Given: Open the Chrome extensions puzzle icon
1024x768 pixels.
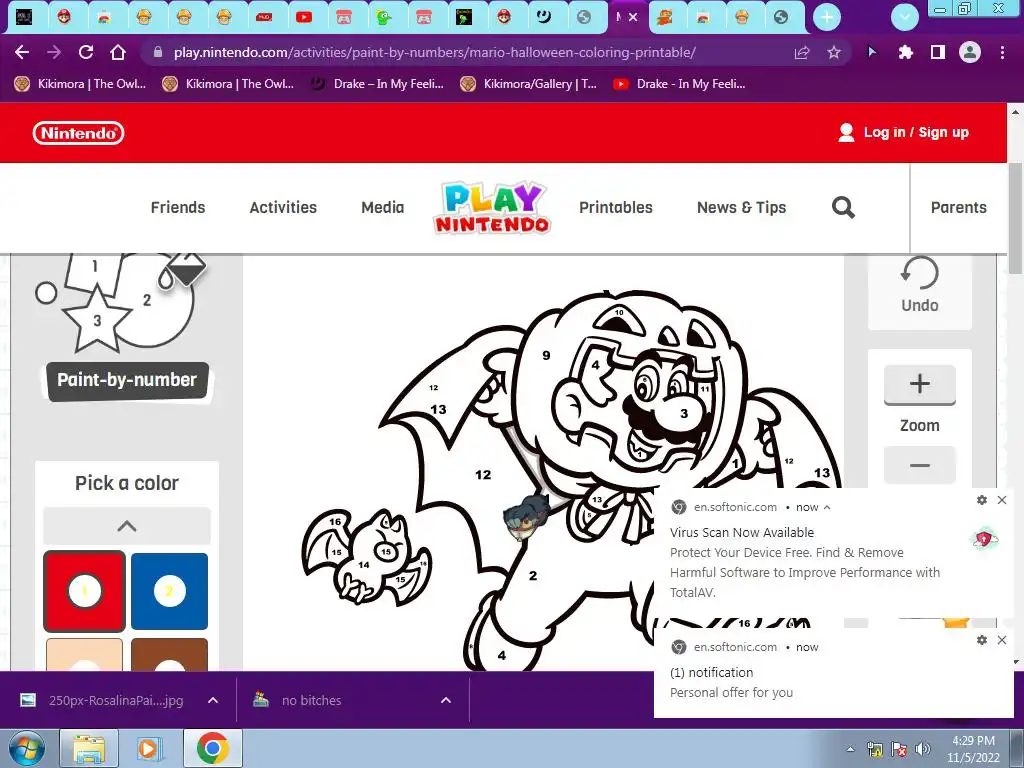Looking at the screenshot, I should (905, 52).
